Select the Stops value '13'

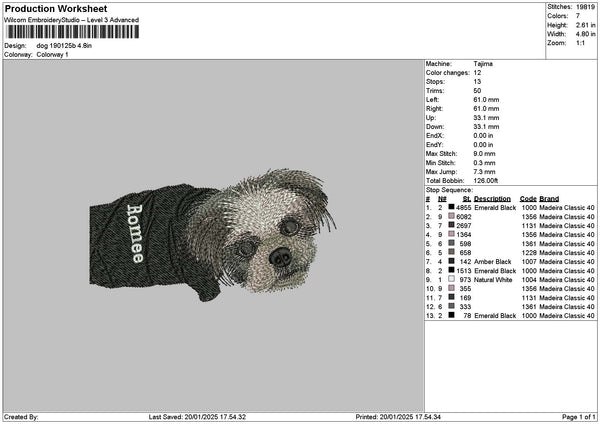pyautogui.click(x=477, y=82)
